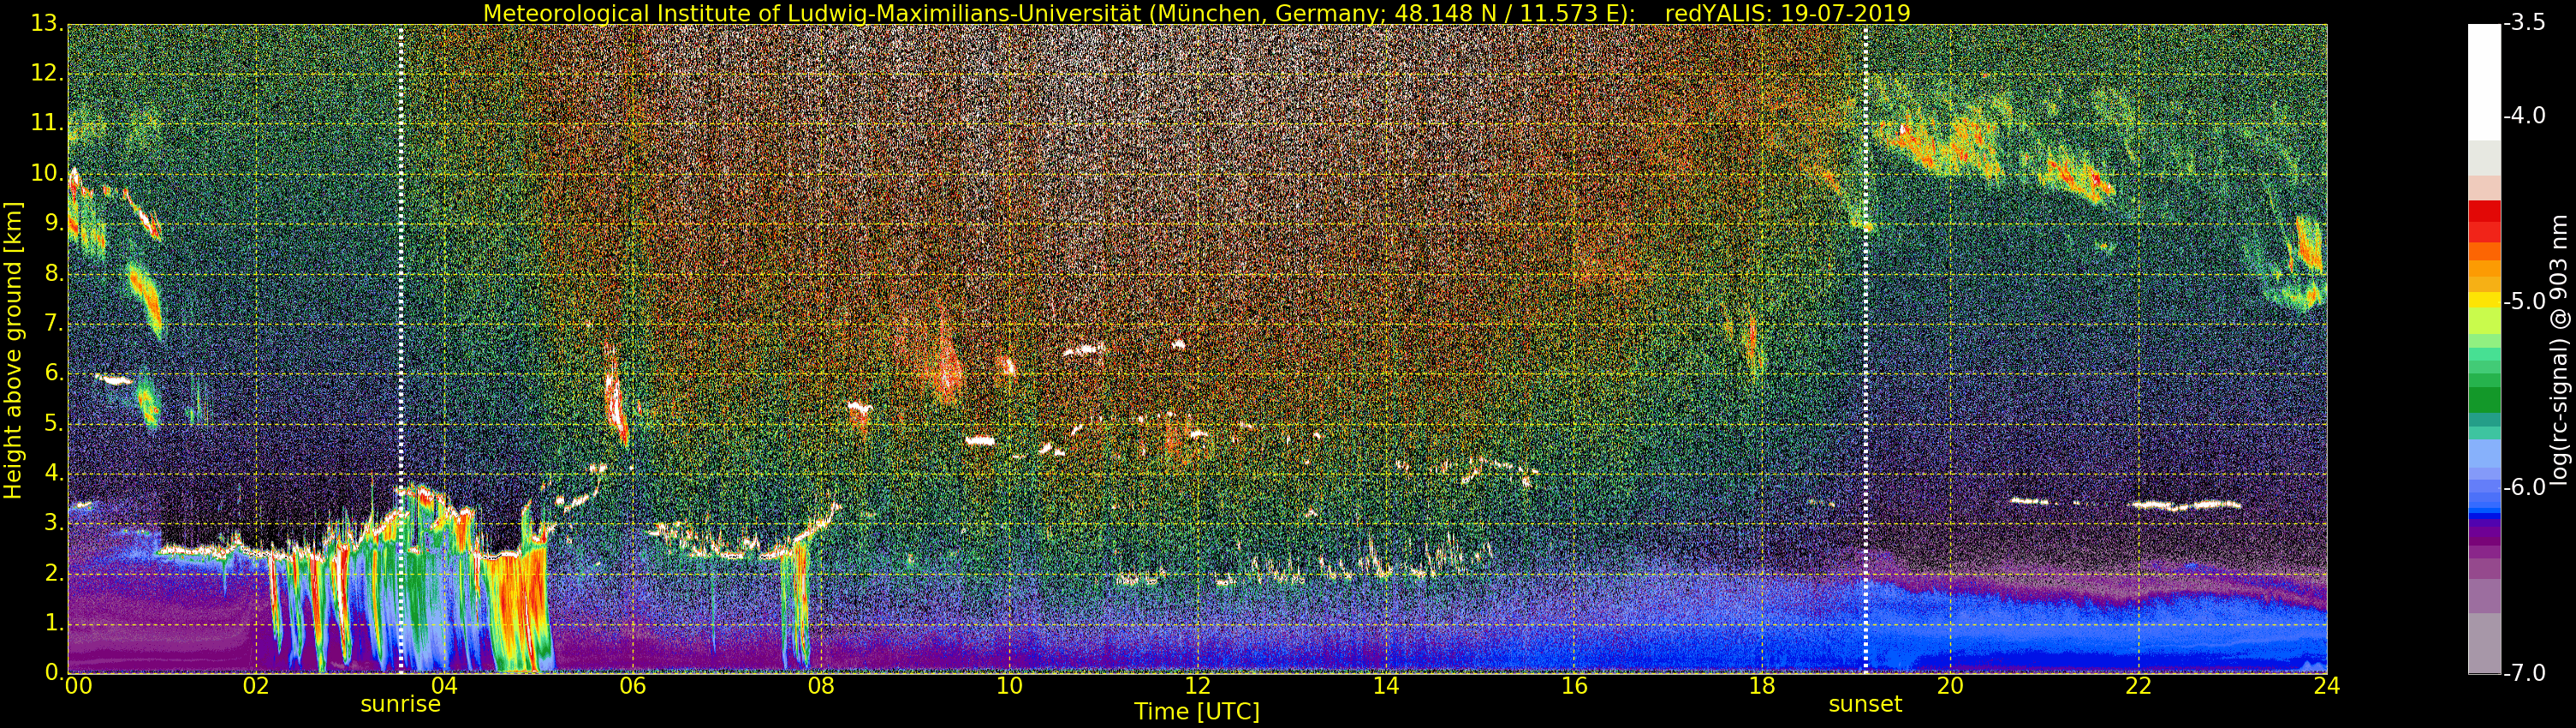The width and height of the screenshot is (2576, 728).
Task: Click the time axis tick label 04
Action: pyautogui.click(x=444, y=686)
